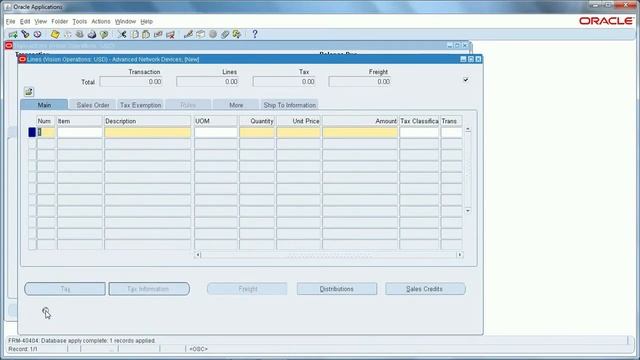This screenshot has height=360, width=640.
Task: Click the Switch Responsibilities toolbar icon
Action: pos(80,35)
